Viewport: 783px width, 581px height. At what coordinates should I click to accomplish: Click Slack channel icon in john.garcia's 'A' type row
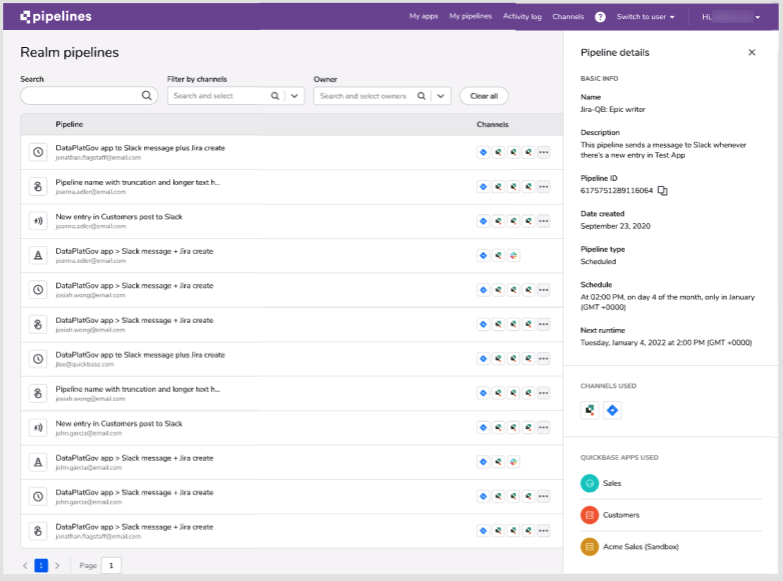point(513,462)
